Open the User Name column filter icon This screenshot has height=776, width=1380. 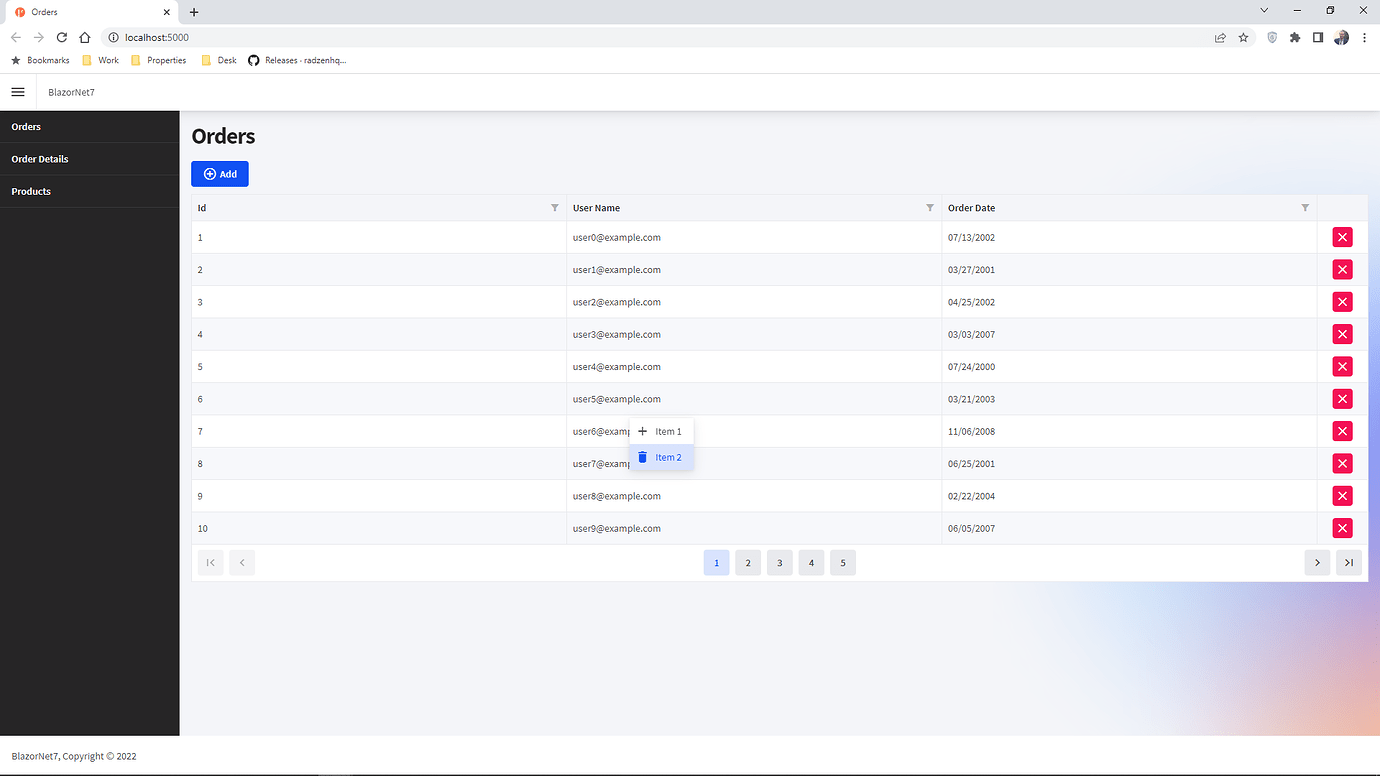[930, 207]
